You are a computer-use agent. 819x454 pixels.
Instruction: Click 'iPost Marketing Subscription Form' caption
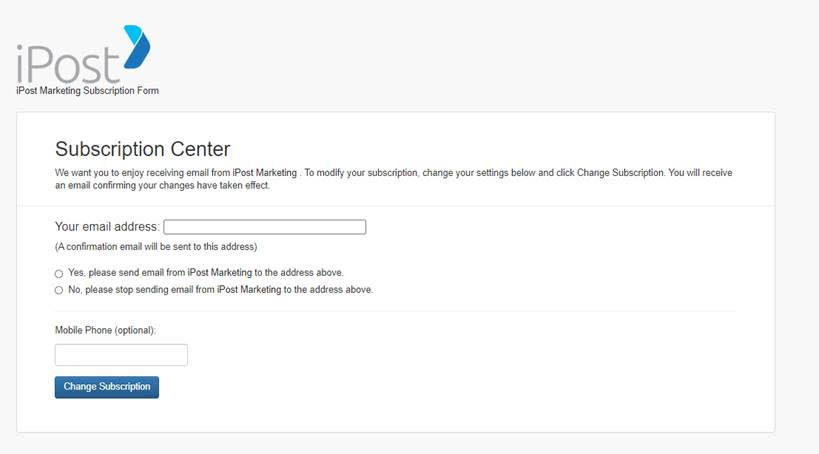87,90
